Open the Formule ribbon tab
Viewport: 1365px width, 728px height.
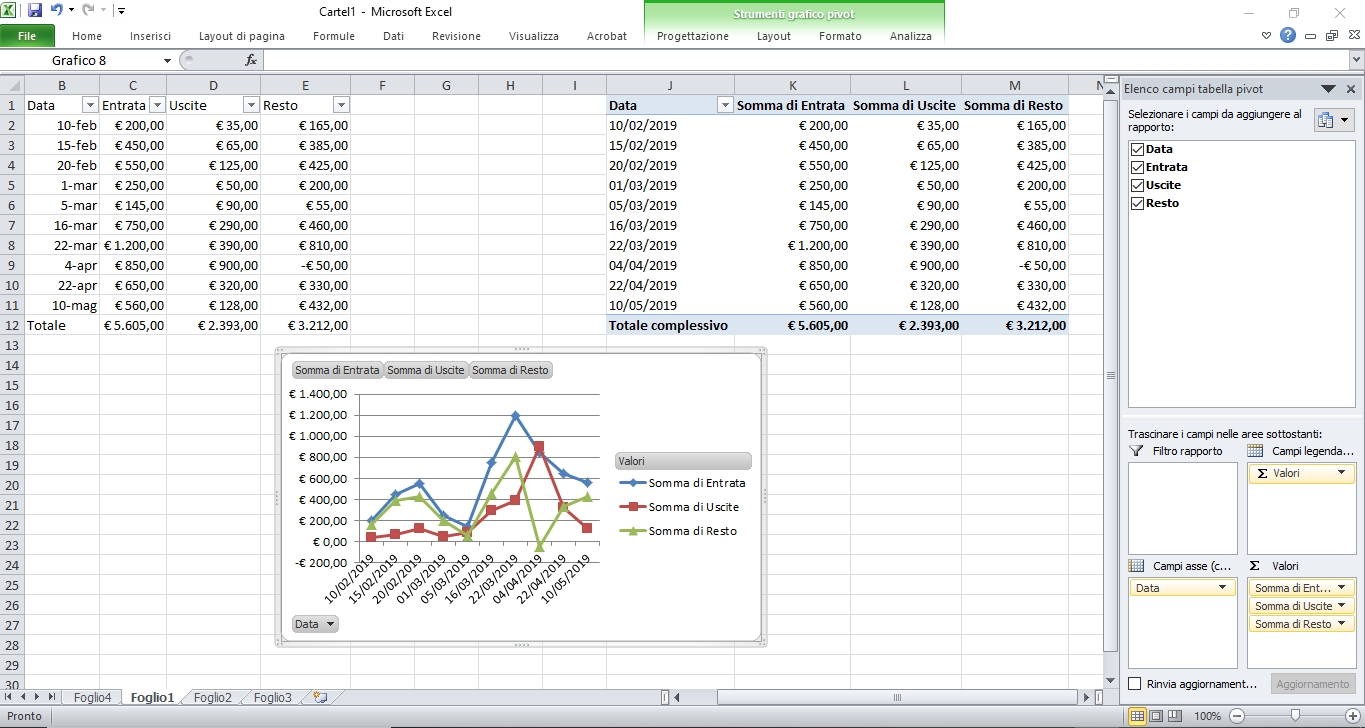(334, 36)
